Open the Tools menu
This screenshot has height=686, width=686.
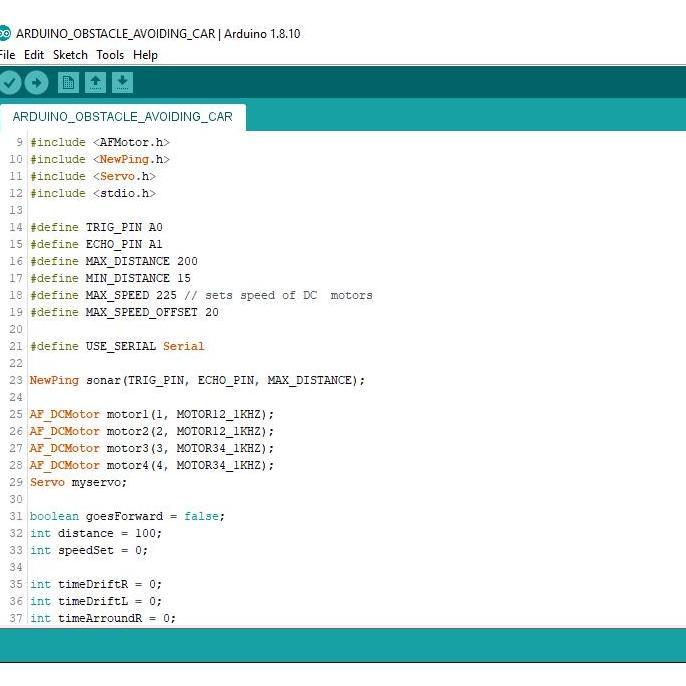pyautogui.click(x=110, y=55)
